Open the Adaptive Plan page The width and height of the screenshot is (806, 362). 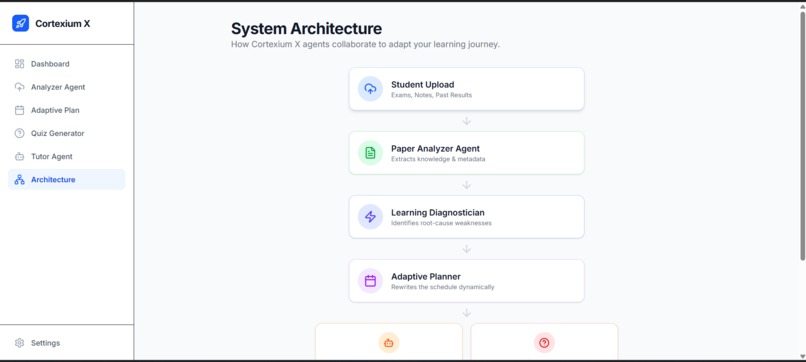click(66, 110)
